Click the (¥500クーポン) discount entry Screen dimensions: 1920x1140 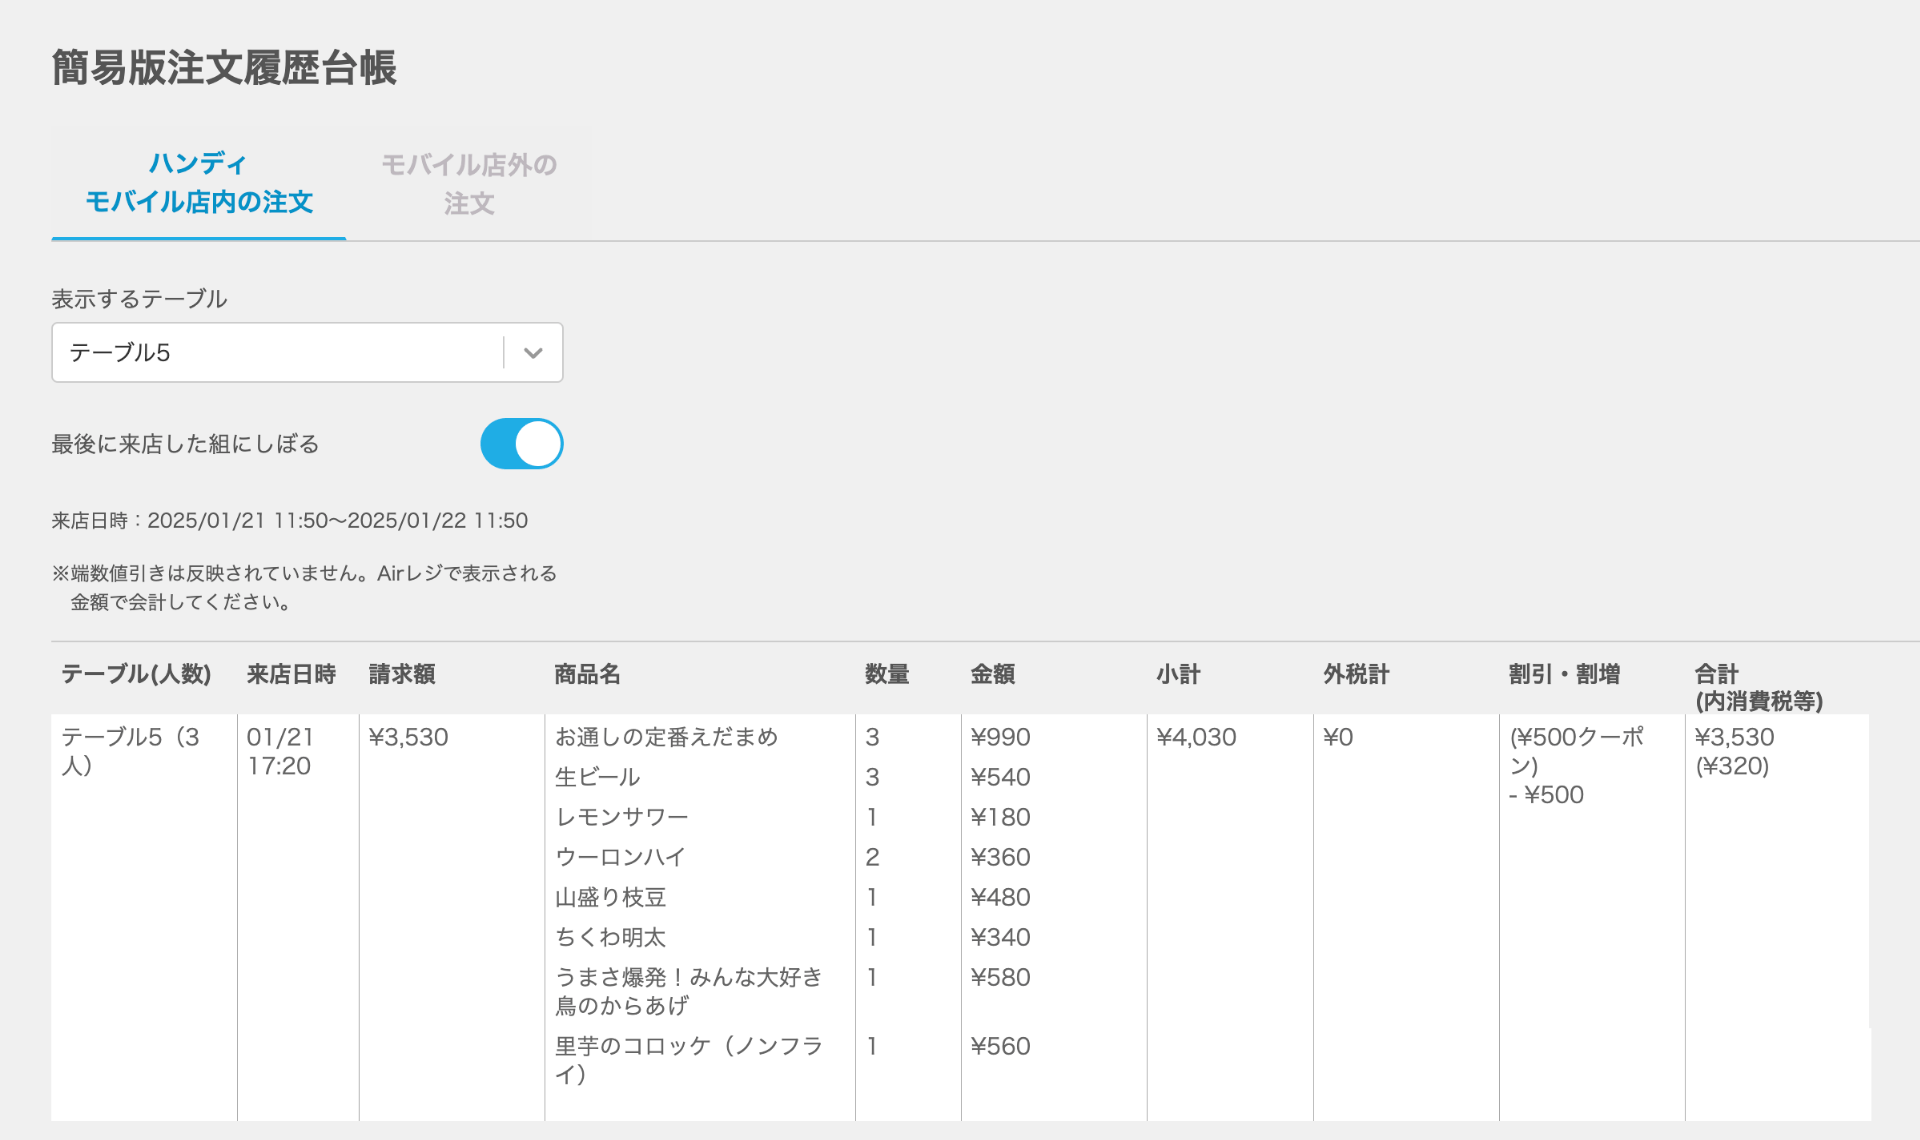(x=1576, y=751)
